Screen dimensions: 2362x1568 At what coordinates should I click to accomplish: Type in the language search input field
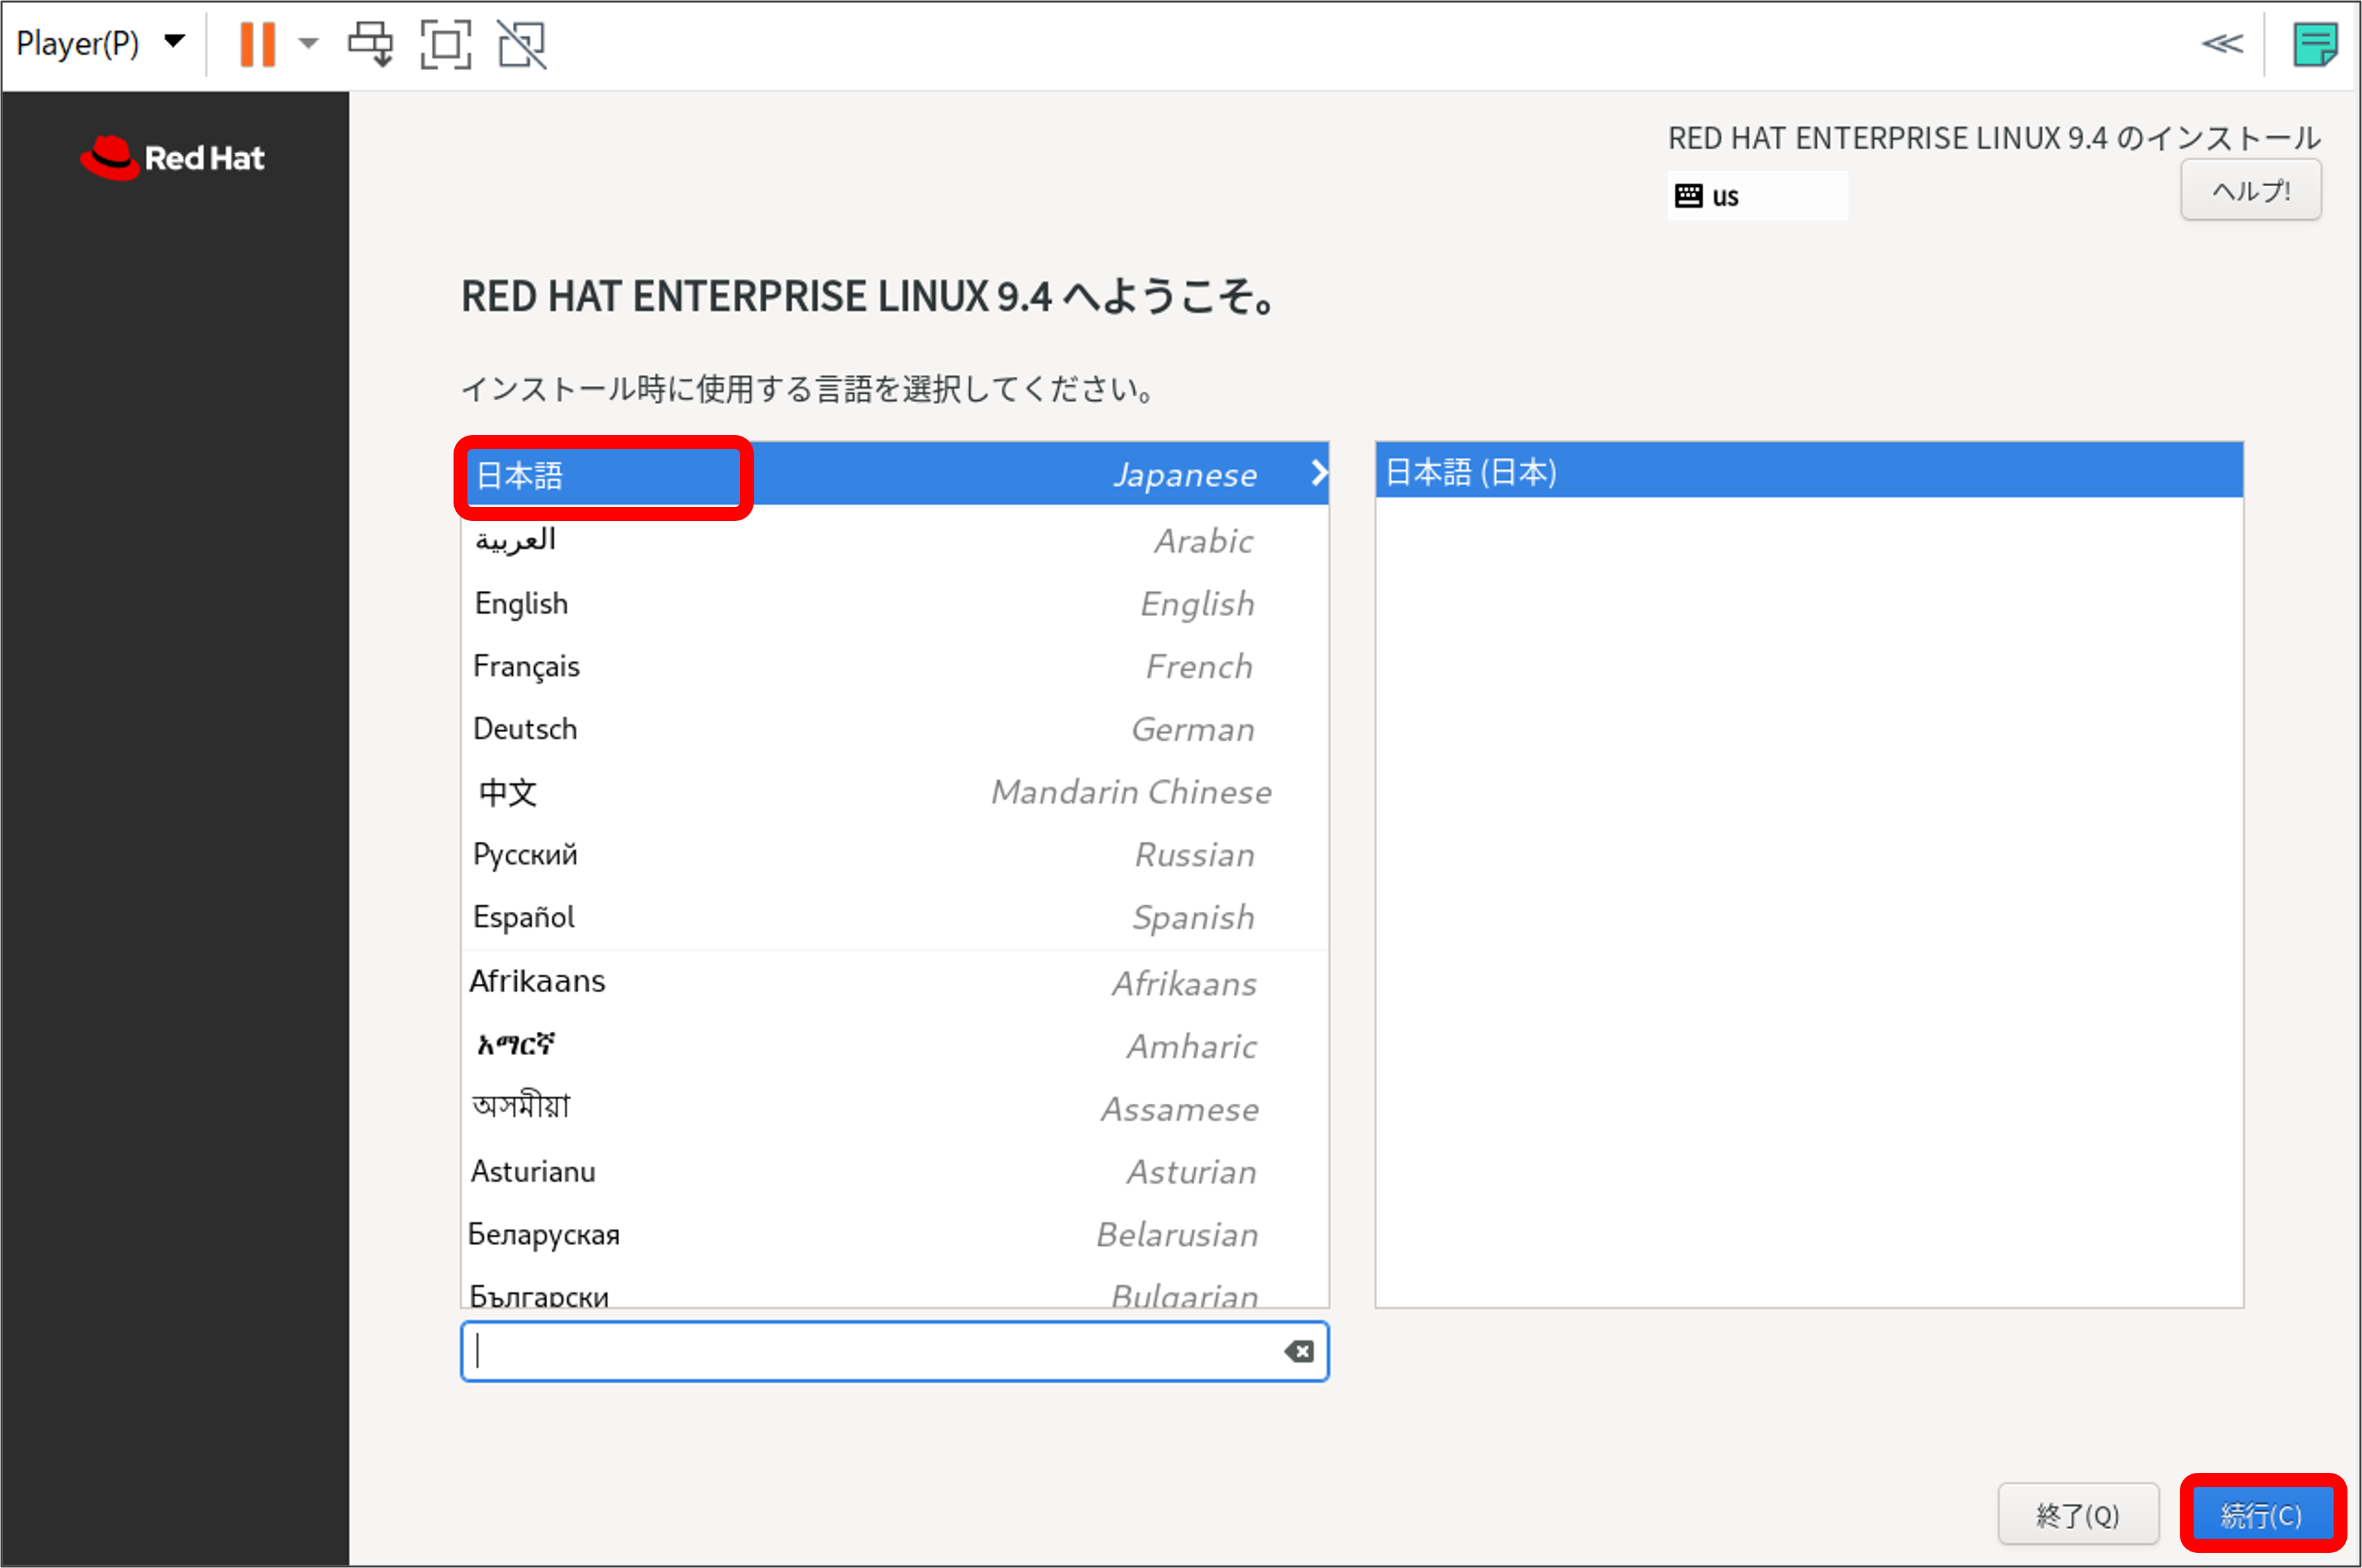[x=870, y=1352]
